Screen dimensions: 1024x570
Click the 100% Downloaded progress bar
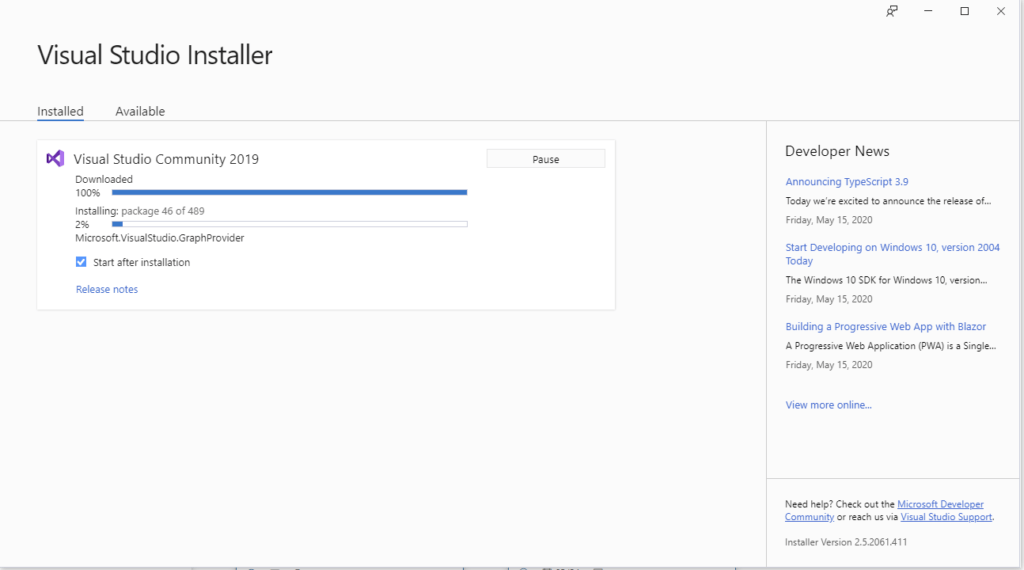click(289, 192)
